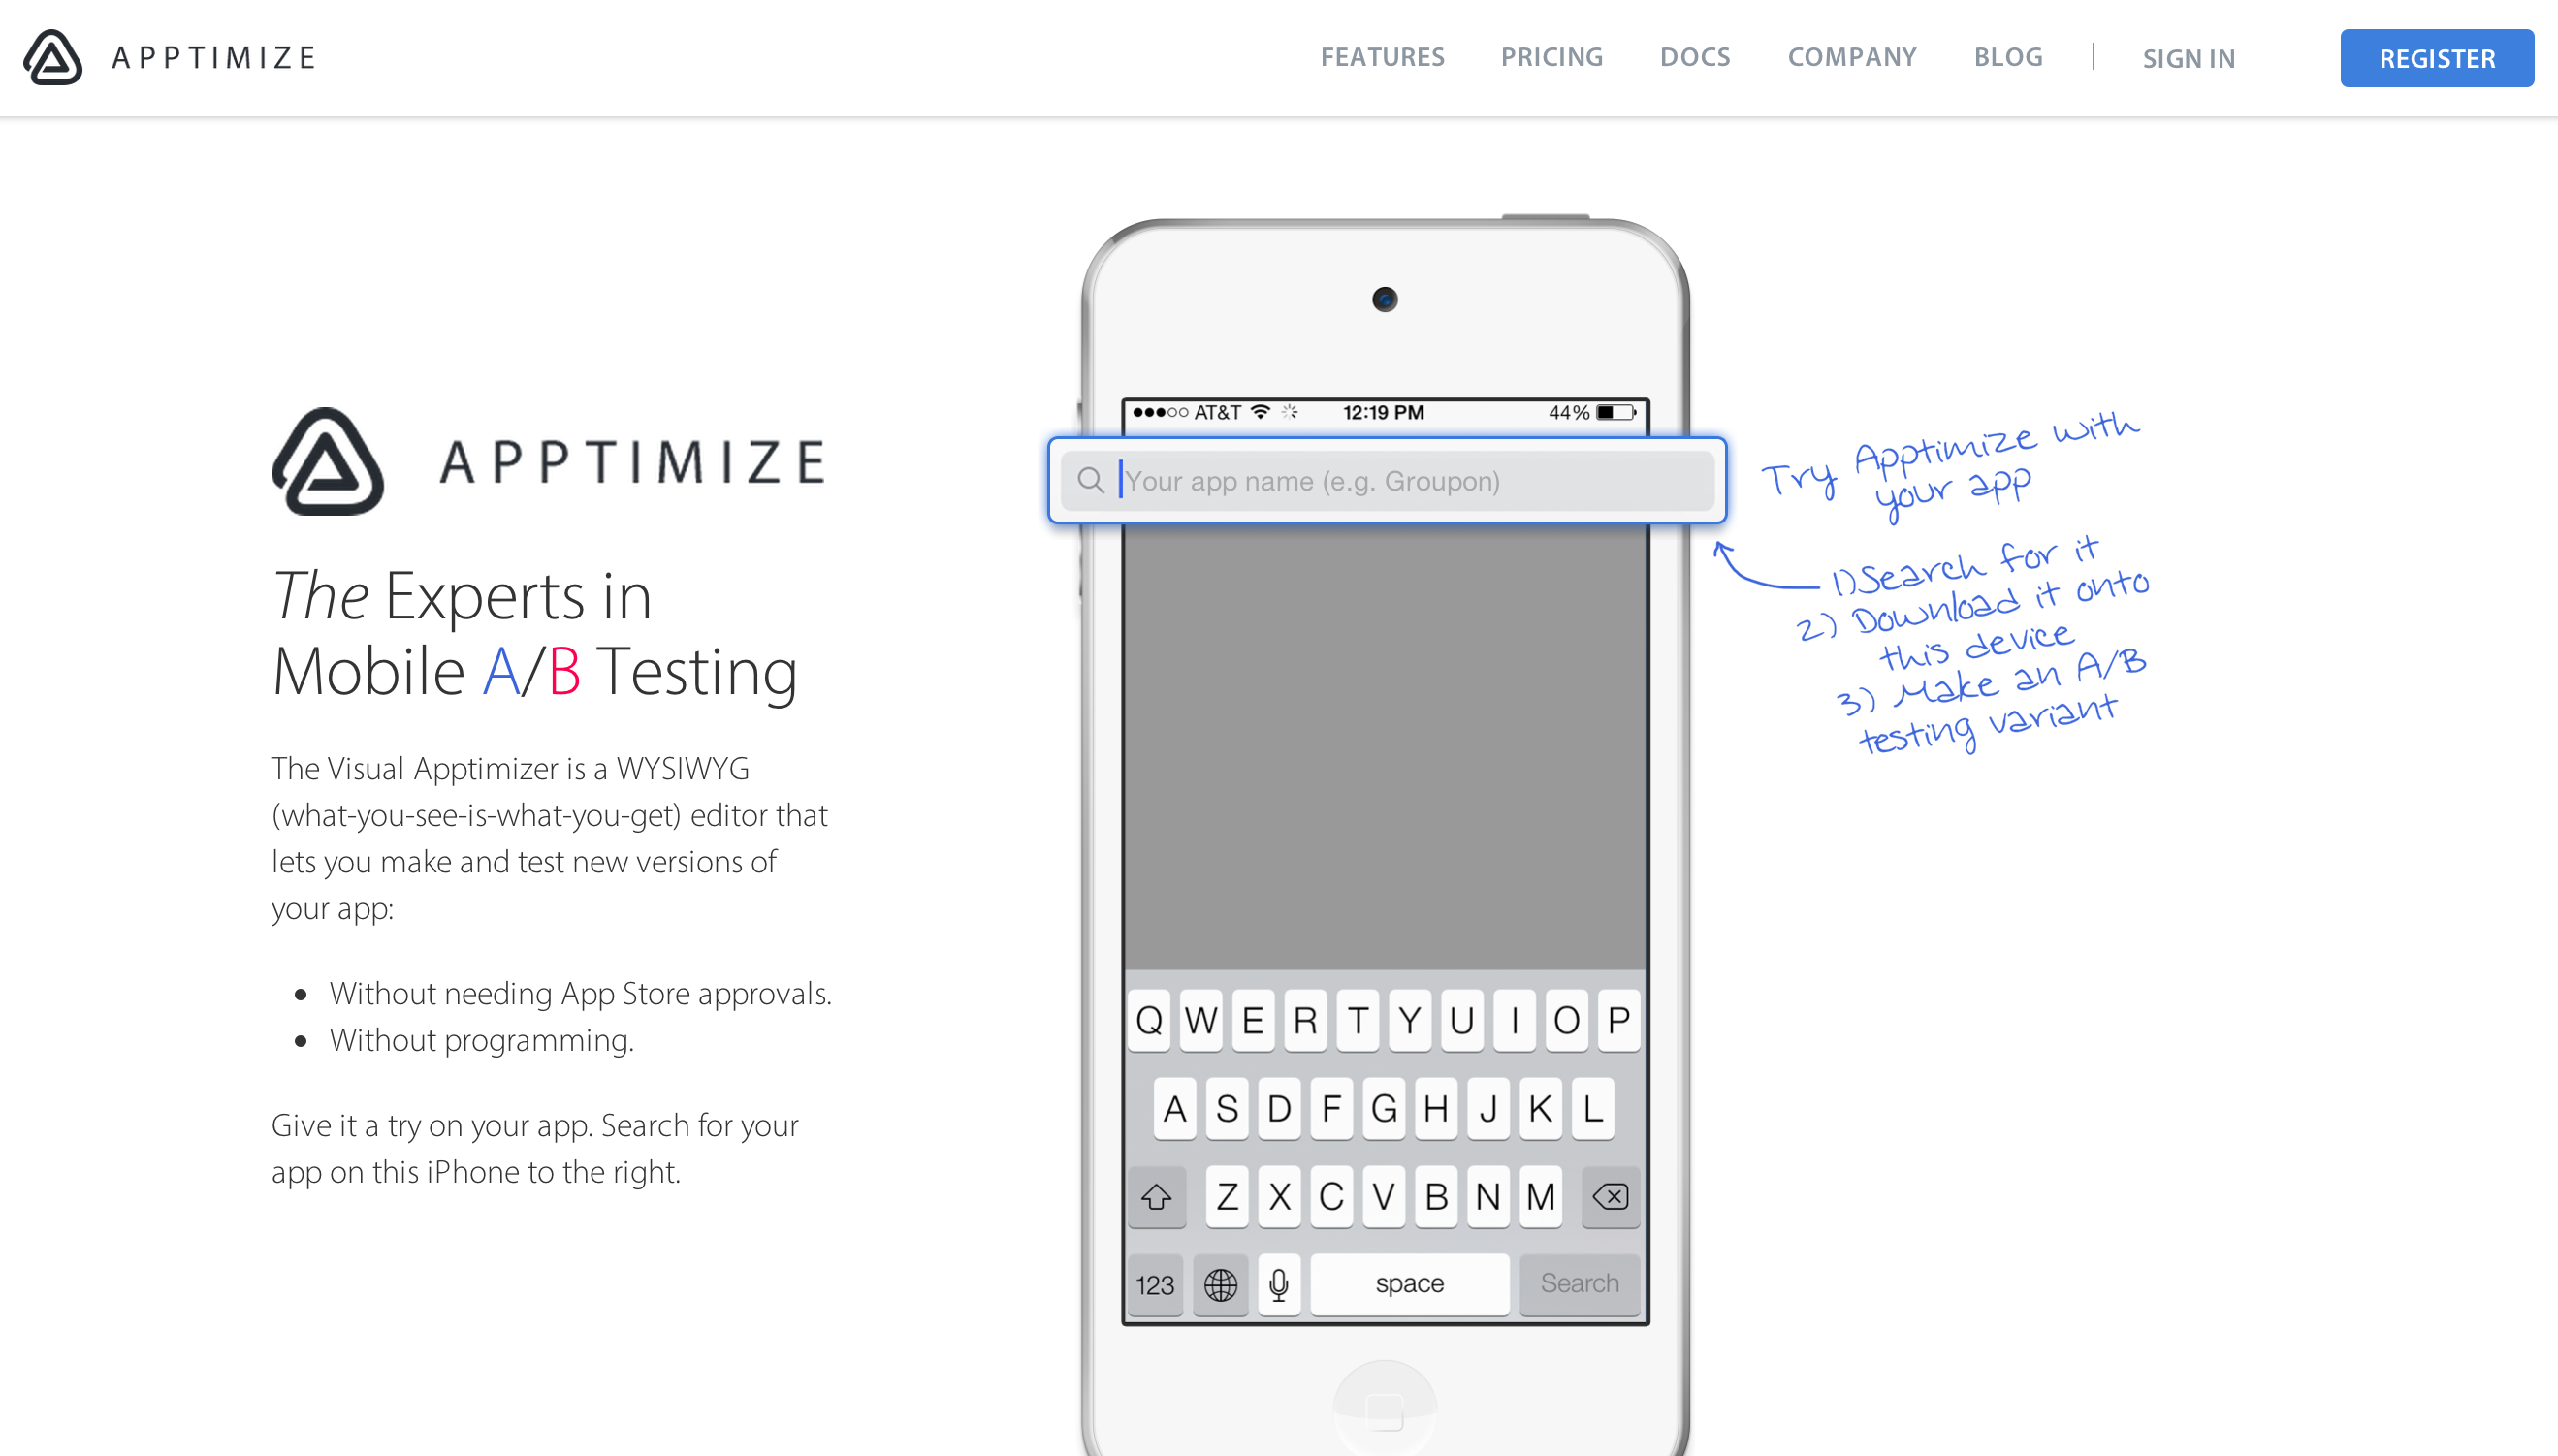This screenshot has height=1456, width=2558.
Task: Click the REGISTER button in header
Action: [2435, 56]
